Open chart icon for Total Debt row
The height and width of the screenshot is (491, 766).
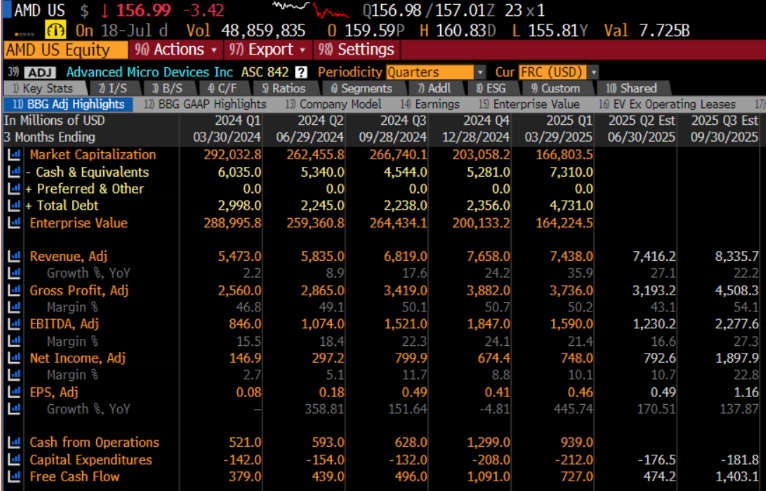click(14, 206)
